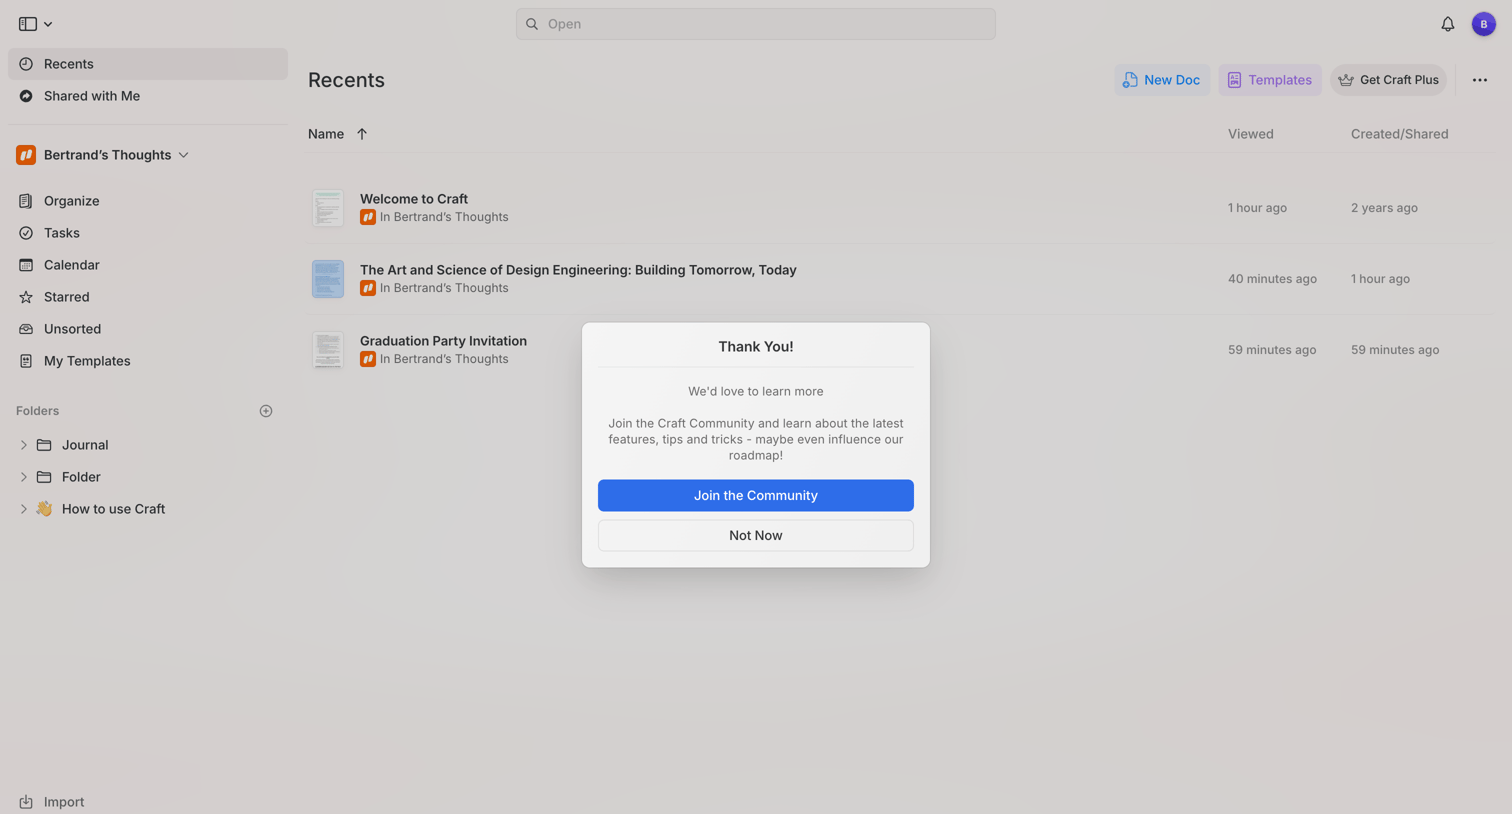Click the New Doc page icon
The height and width of the screenshot is (814, 1512).
(x=1130, y=80)
